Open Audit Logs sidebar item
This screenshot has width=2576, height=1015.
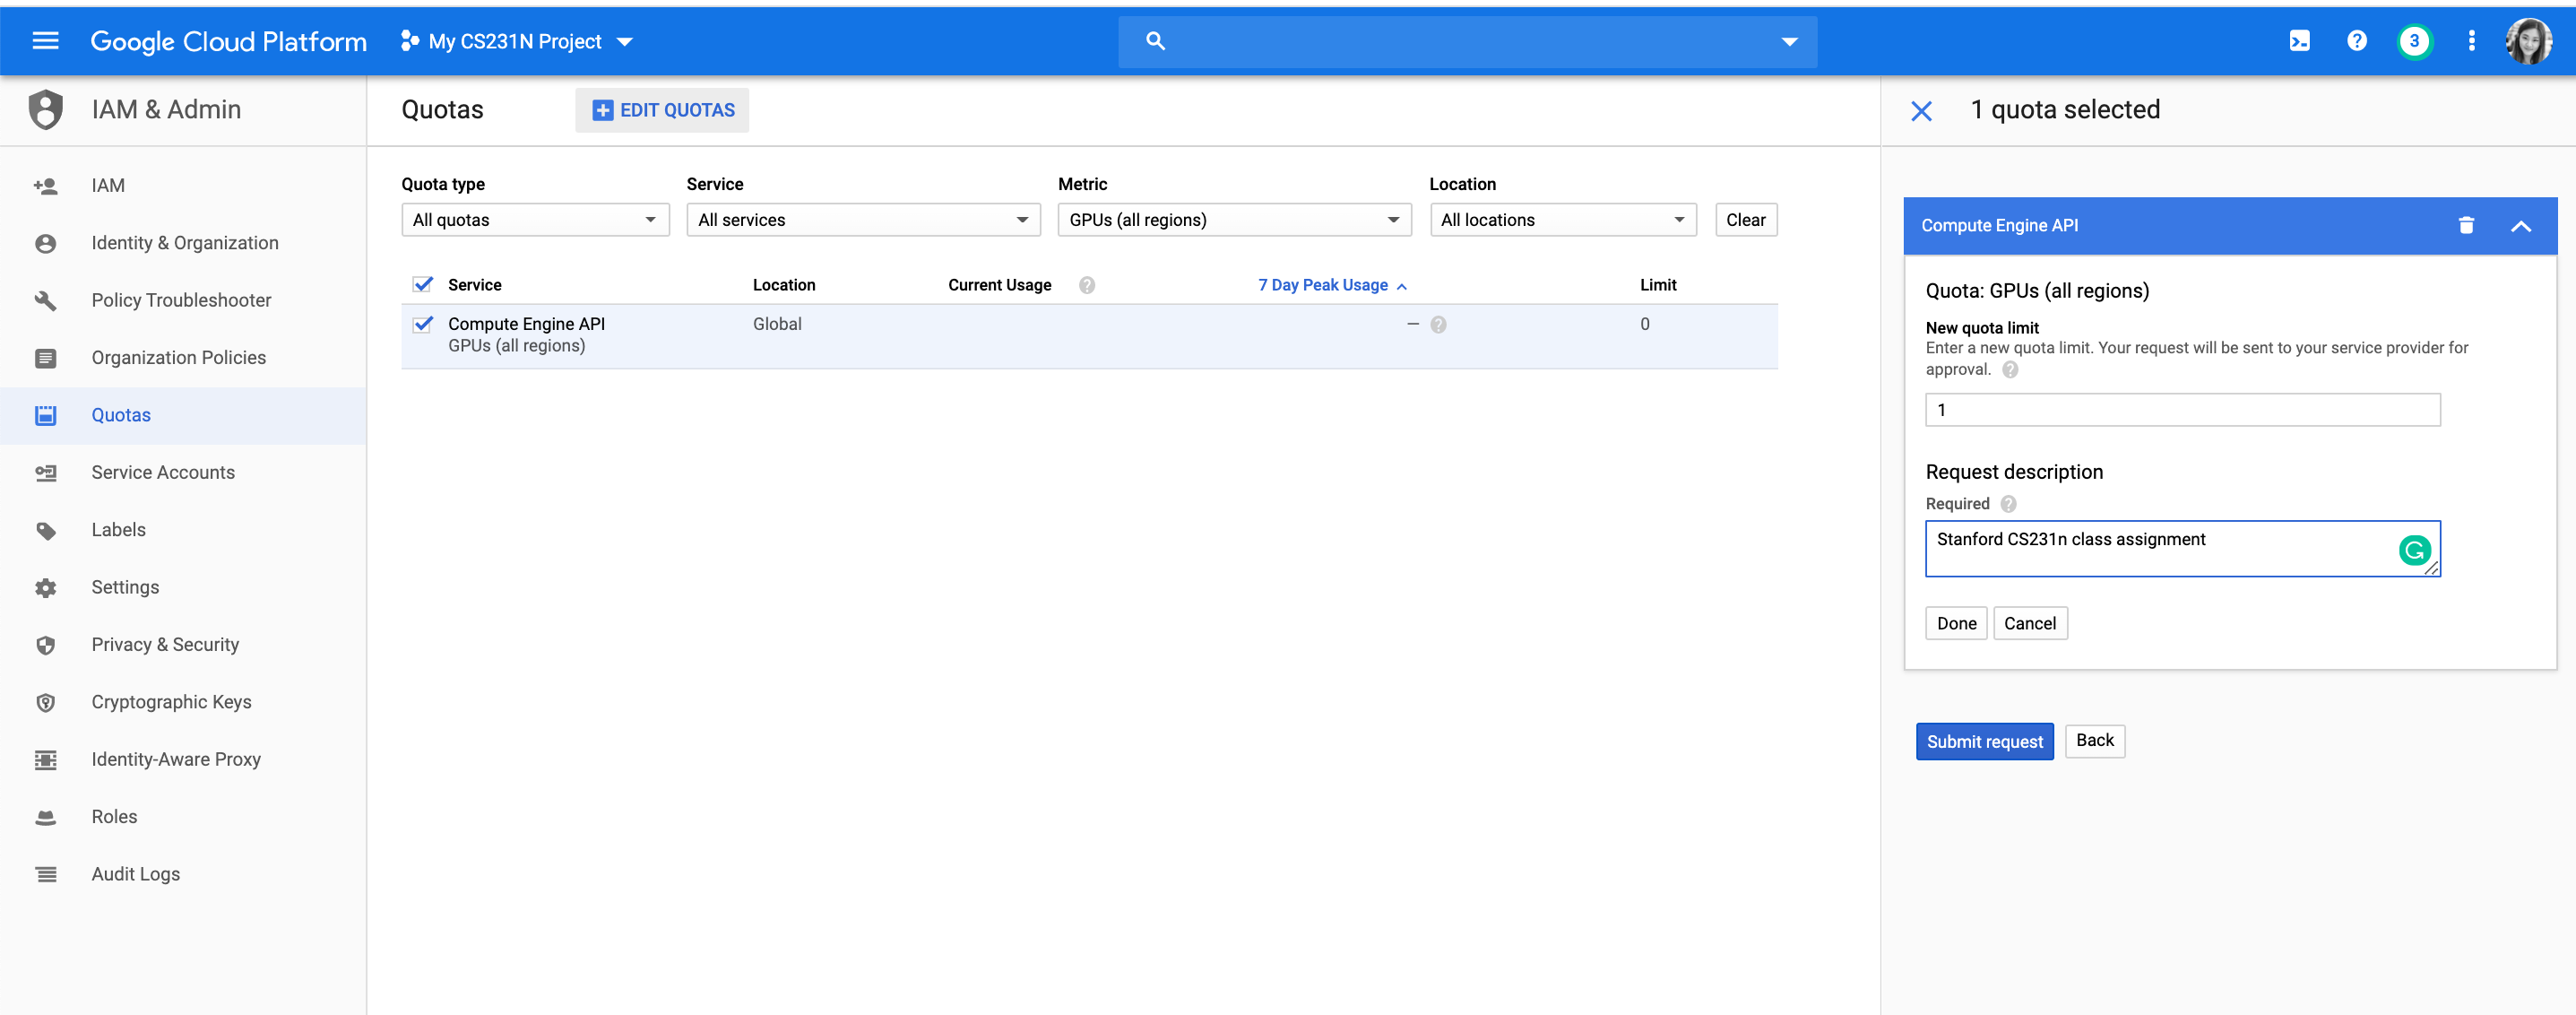pyautogui.click(x=135, y=874)
